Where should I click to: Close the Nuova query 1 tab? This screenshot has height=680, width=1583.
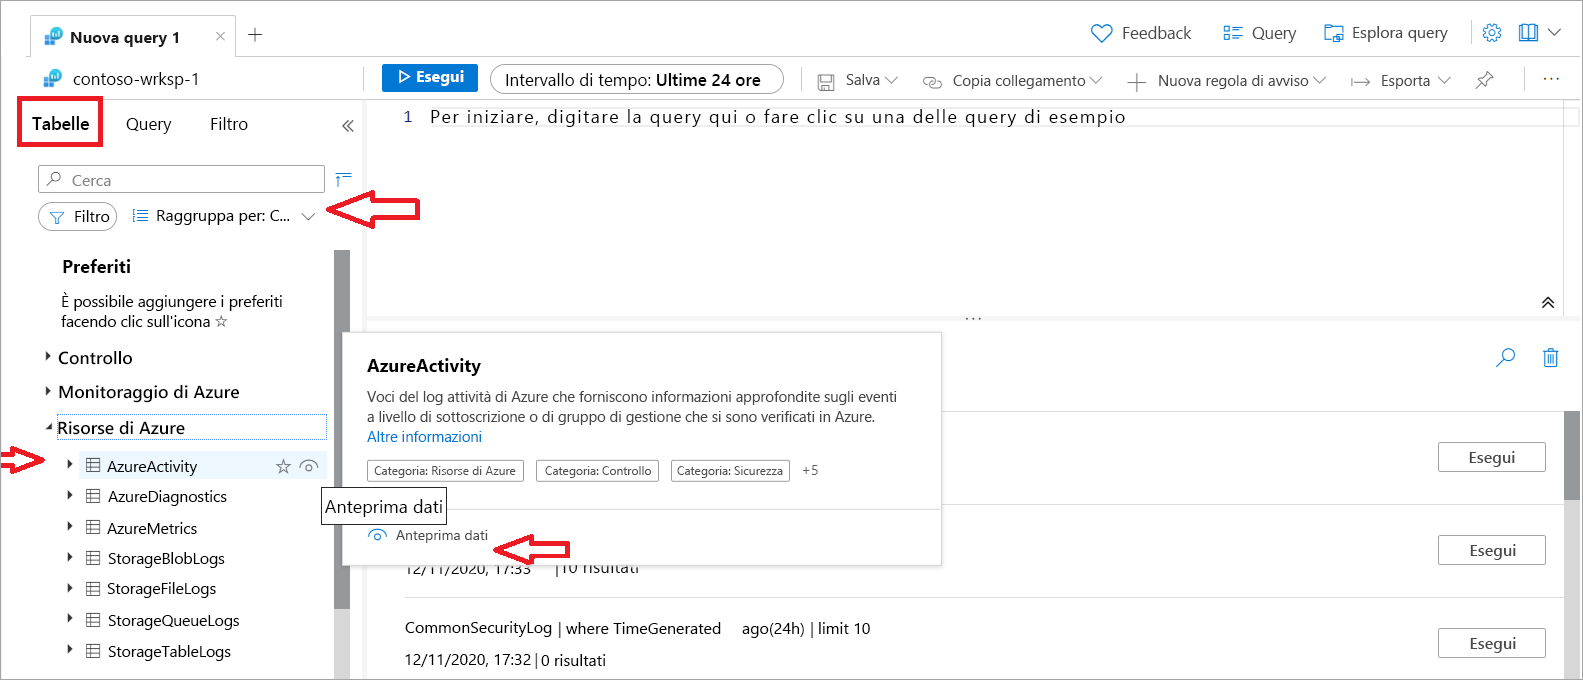pyautogui.click(x=220, y=37)
